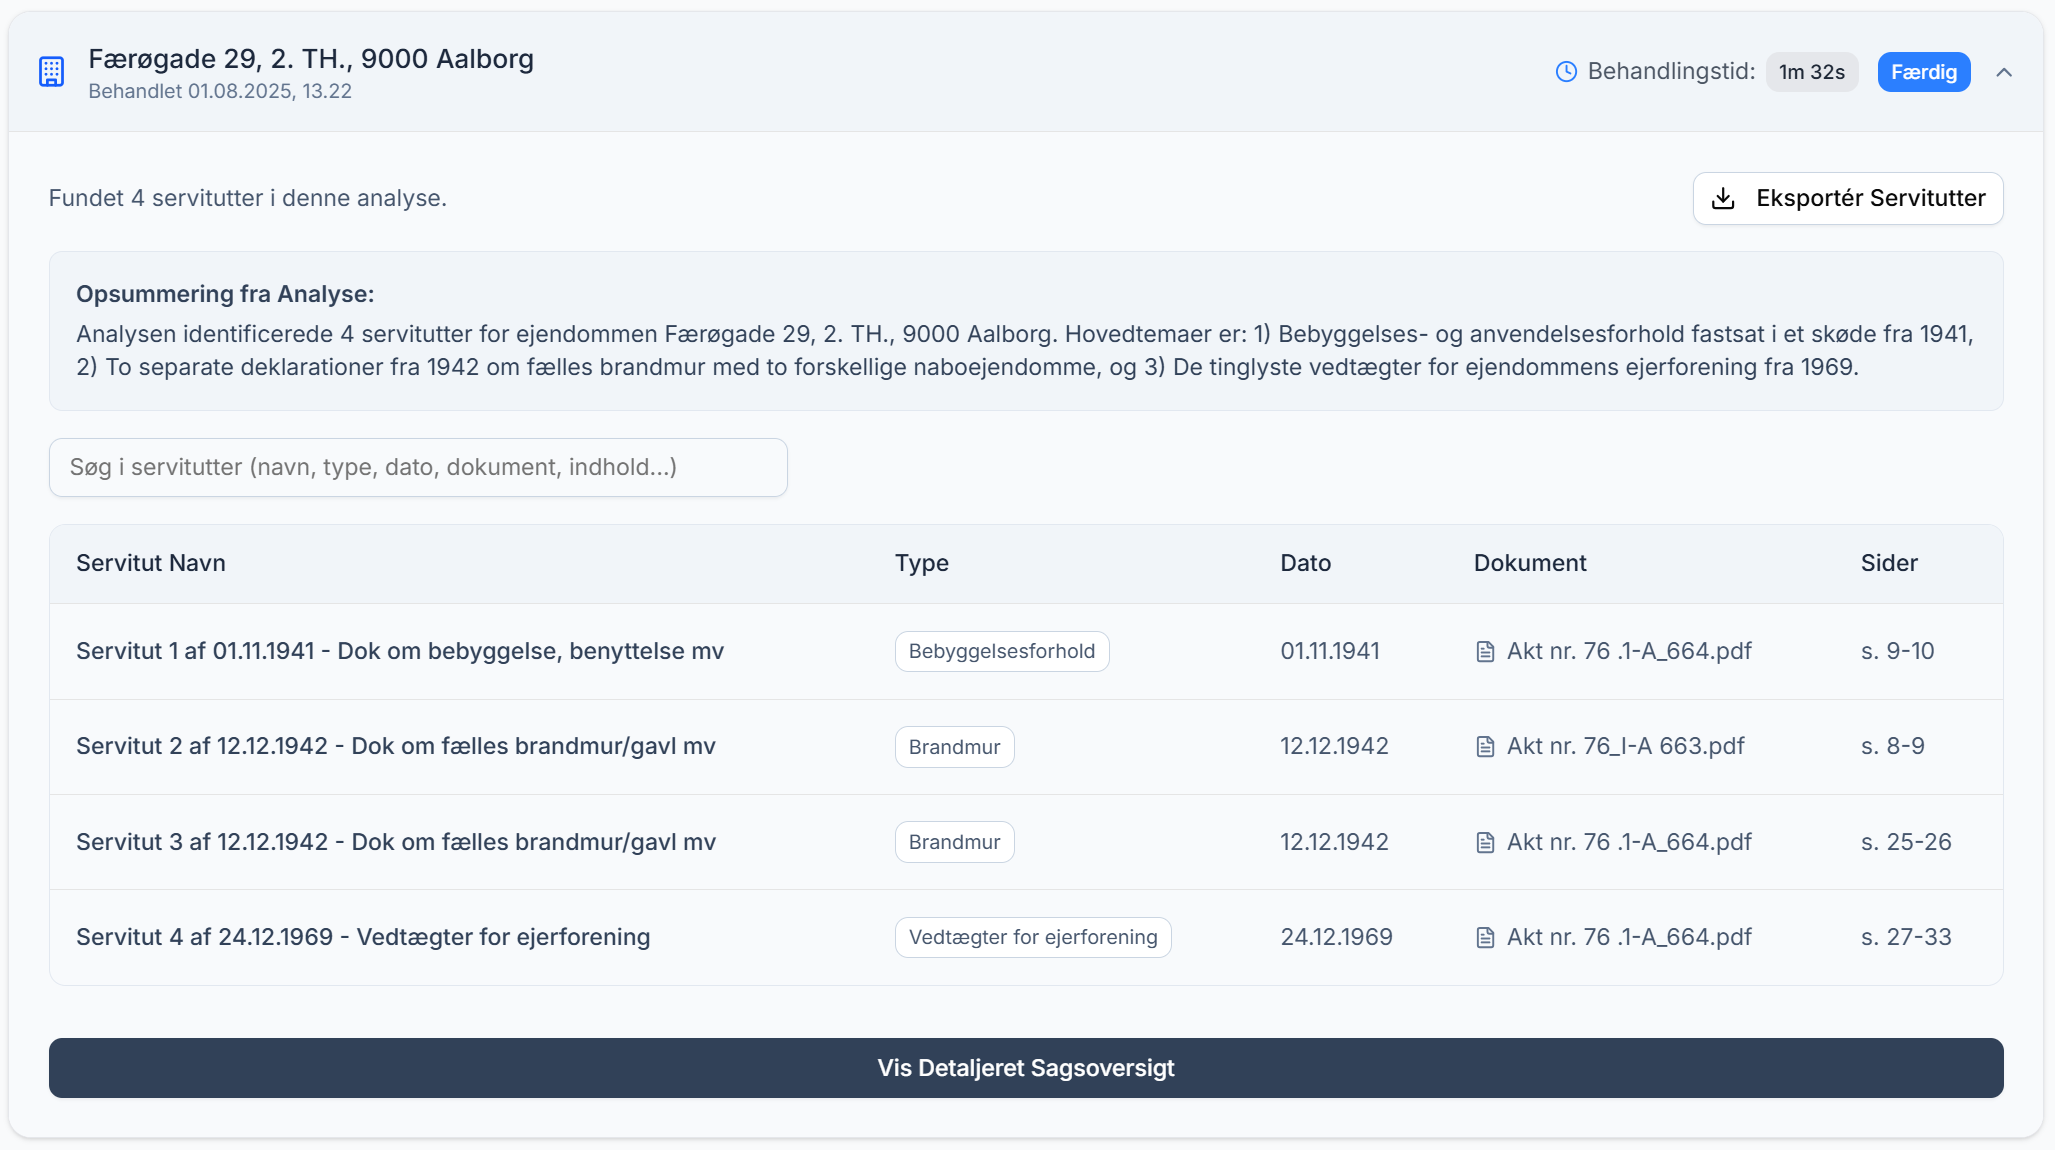The height and width of the screenshot is (1150, 2055).
Task: Click the document icon on the Servitut 3 row
Action: click(x=1486, y=841)
